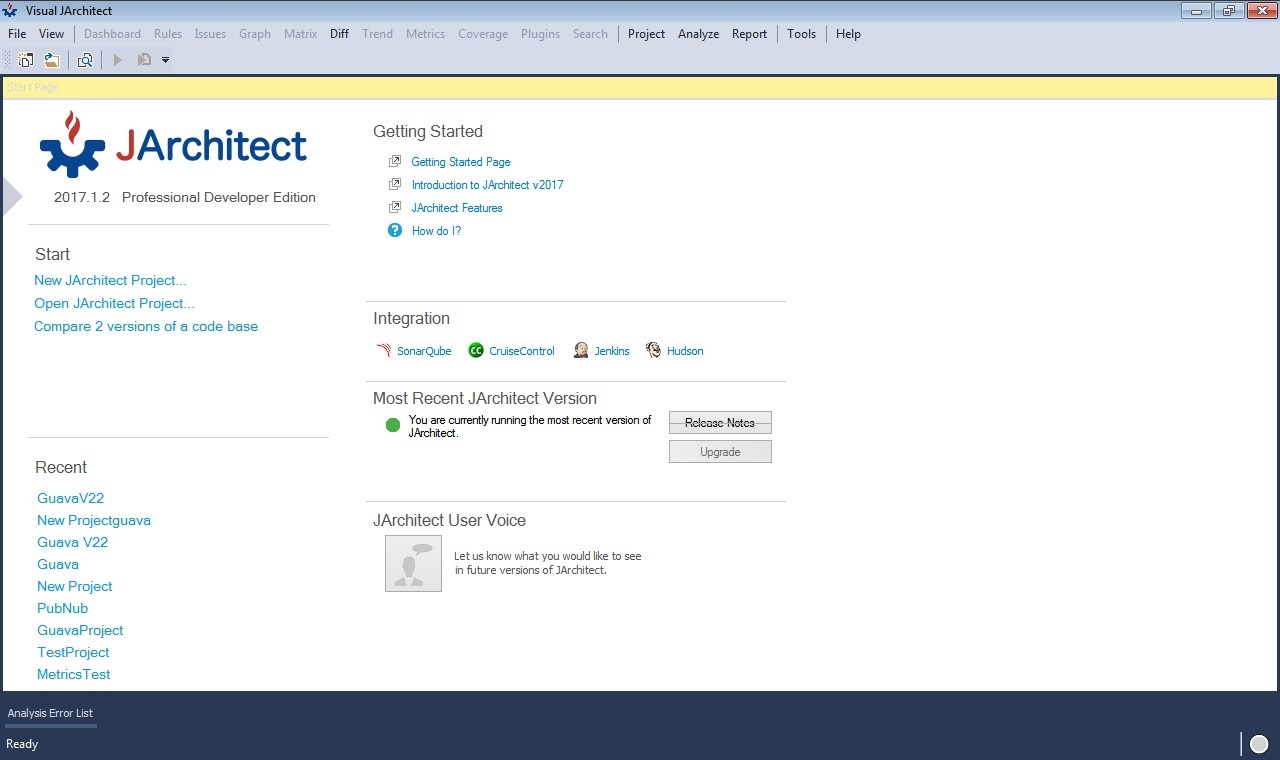The image size is (1280, 760).
Task: Click the magnifier-over-documents toolbar icon
Action: [85, 60]
